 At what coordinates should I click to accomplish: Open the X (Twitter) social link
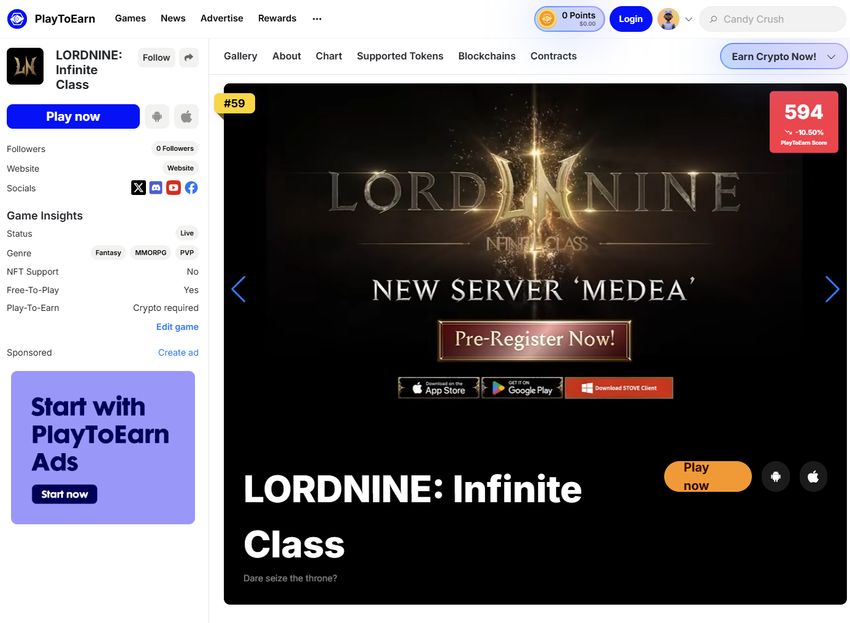click(x=138, y=188)
